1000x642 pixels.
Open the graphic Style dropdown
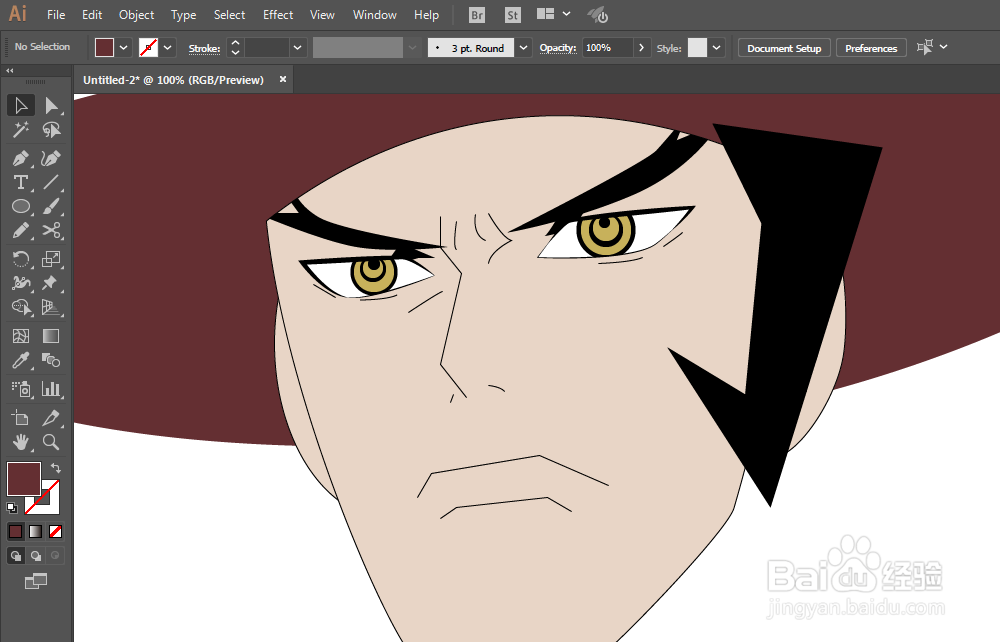[717, 48]
